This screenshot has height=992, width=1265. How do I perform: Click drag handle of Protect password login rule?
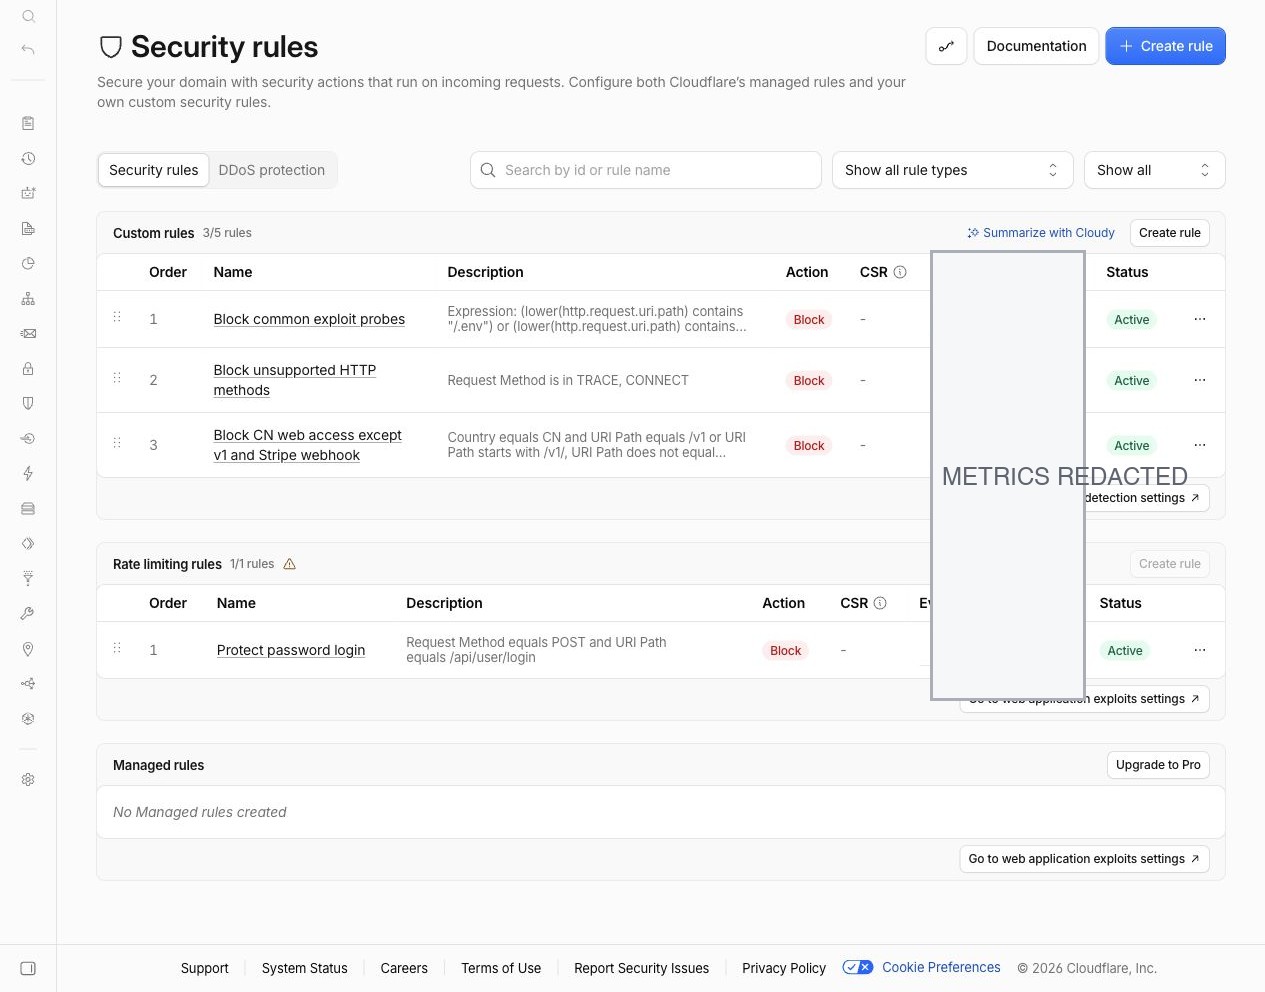click(117, 648)
